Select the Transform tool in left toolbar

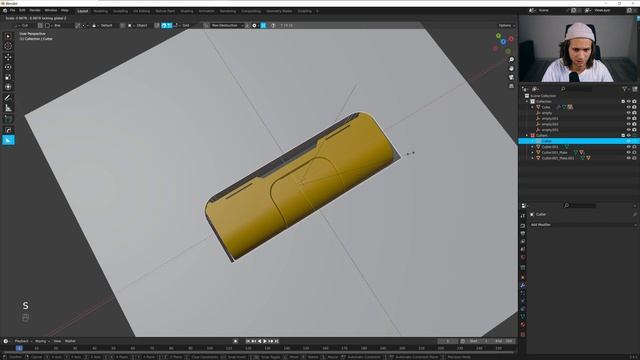[x=8, y=87]
